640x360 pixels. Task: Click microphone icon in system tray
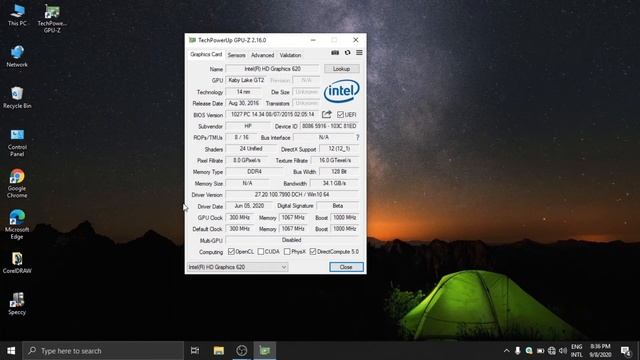518,351
